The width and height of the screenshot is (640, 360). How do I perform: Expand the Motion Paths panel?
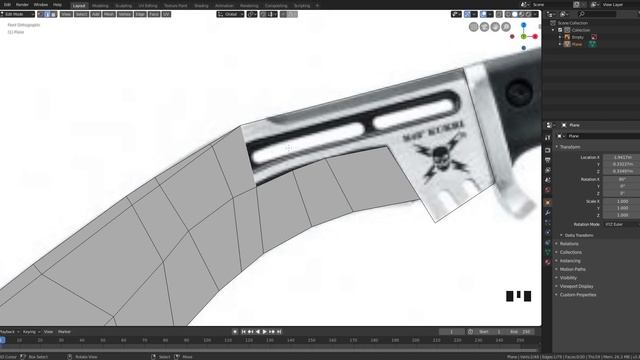coord(572,269)
